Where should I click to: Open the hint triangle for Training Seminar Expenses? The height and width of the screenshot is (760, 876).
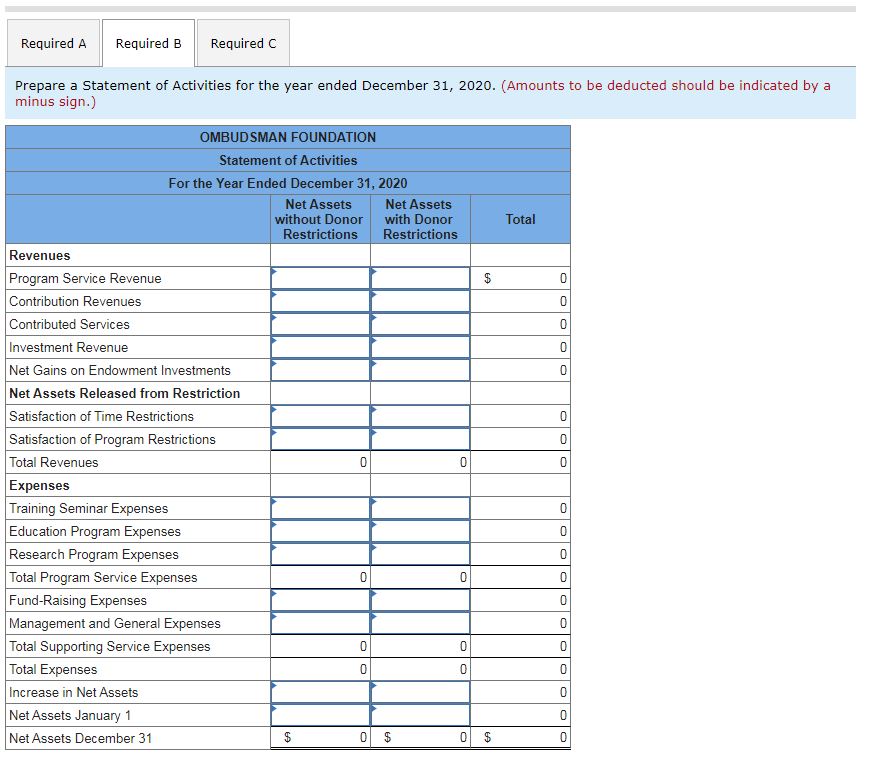tap(273, 502)
